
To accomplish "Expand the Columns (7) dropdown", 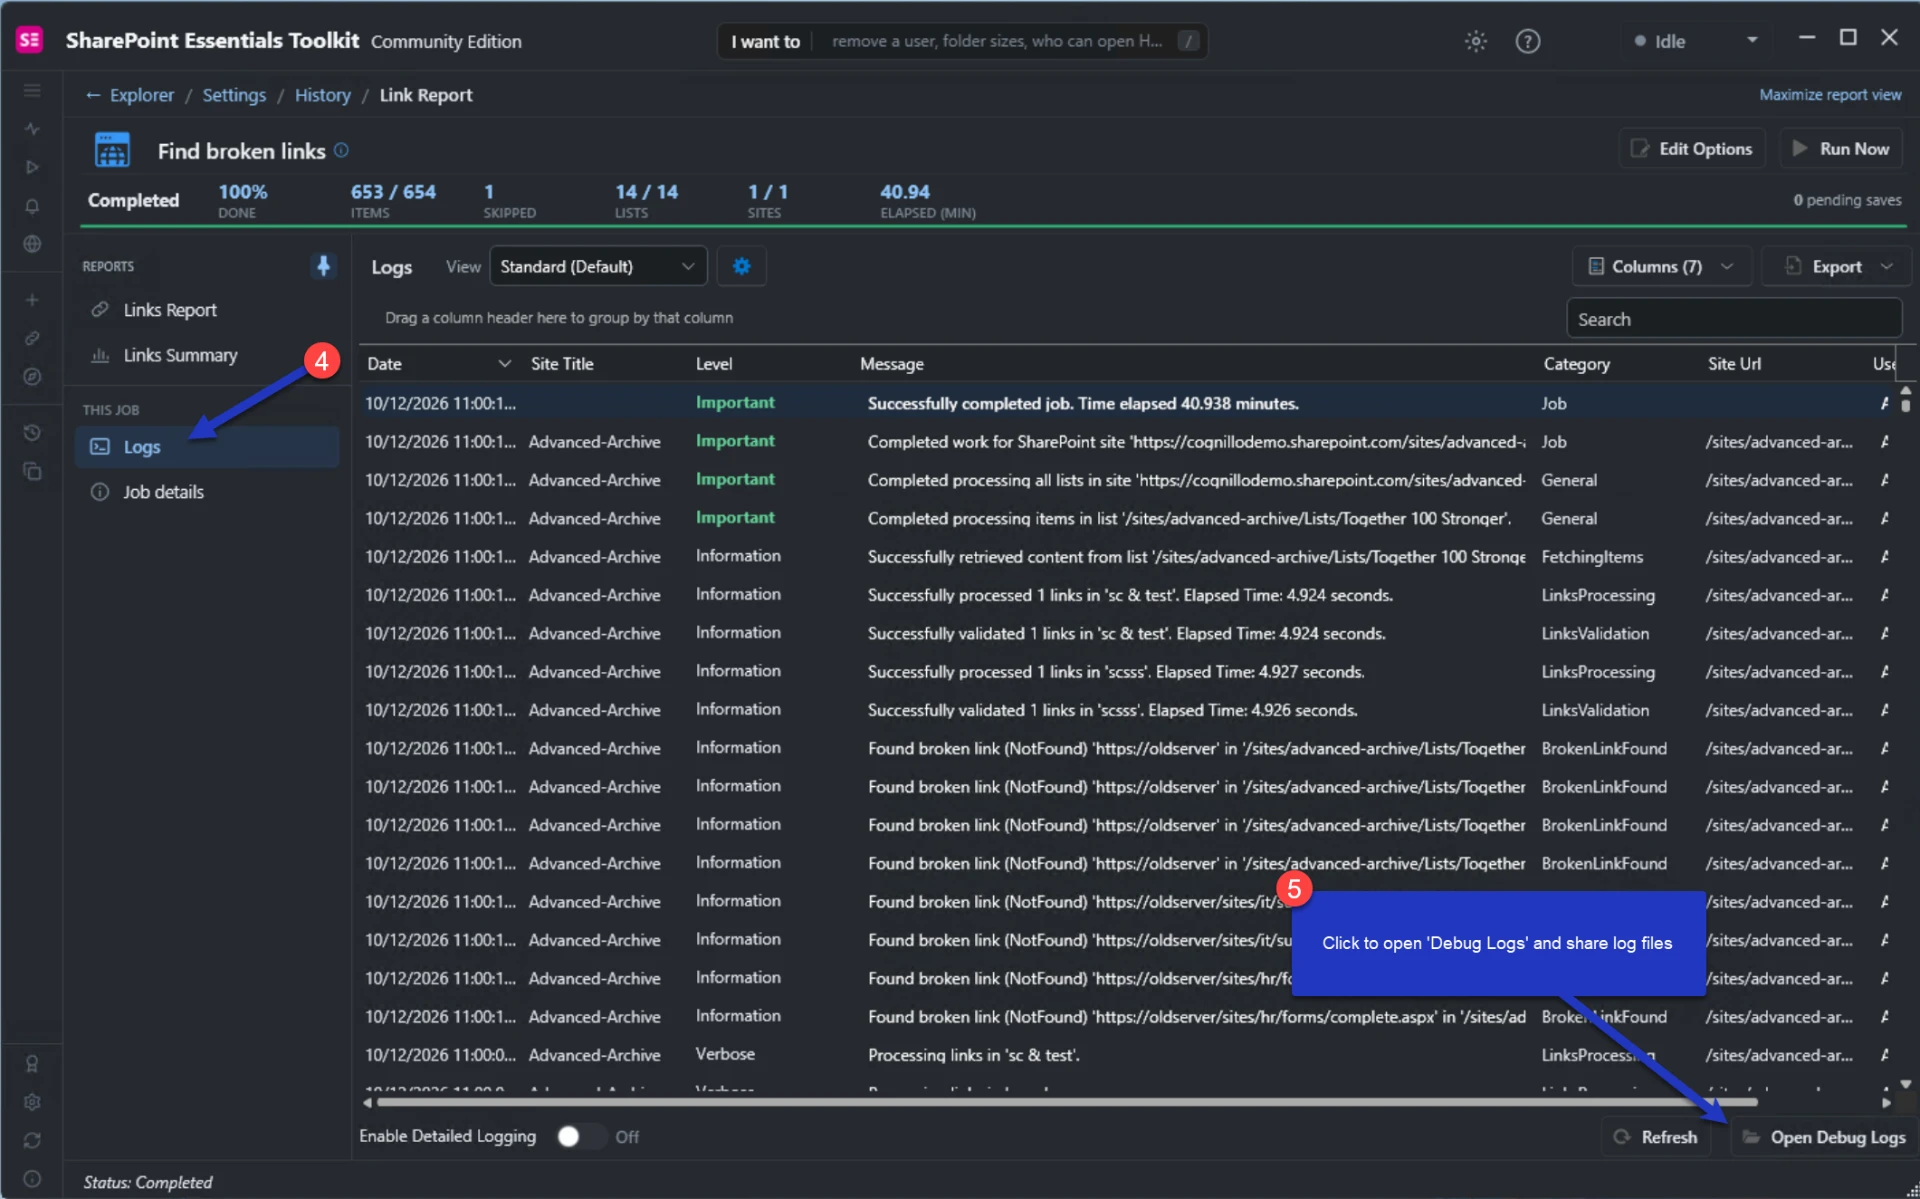I will tap(1661, 266).
